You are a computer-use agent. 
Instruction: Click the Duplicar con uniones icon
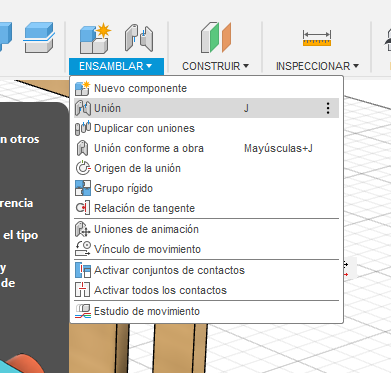pos(83,128)
